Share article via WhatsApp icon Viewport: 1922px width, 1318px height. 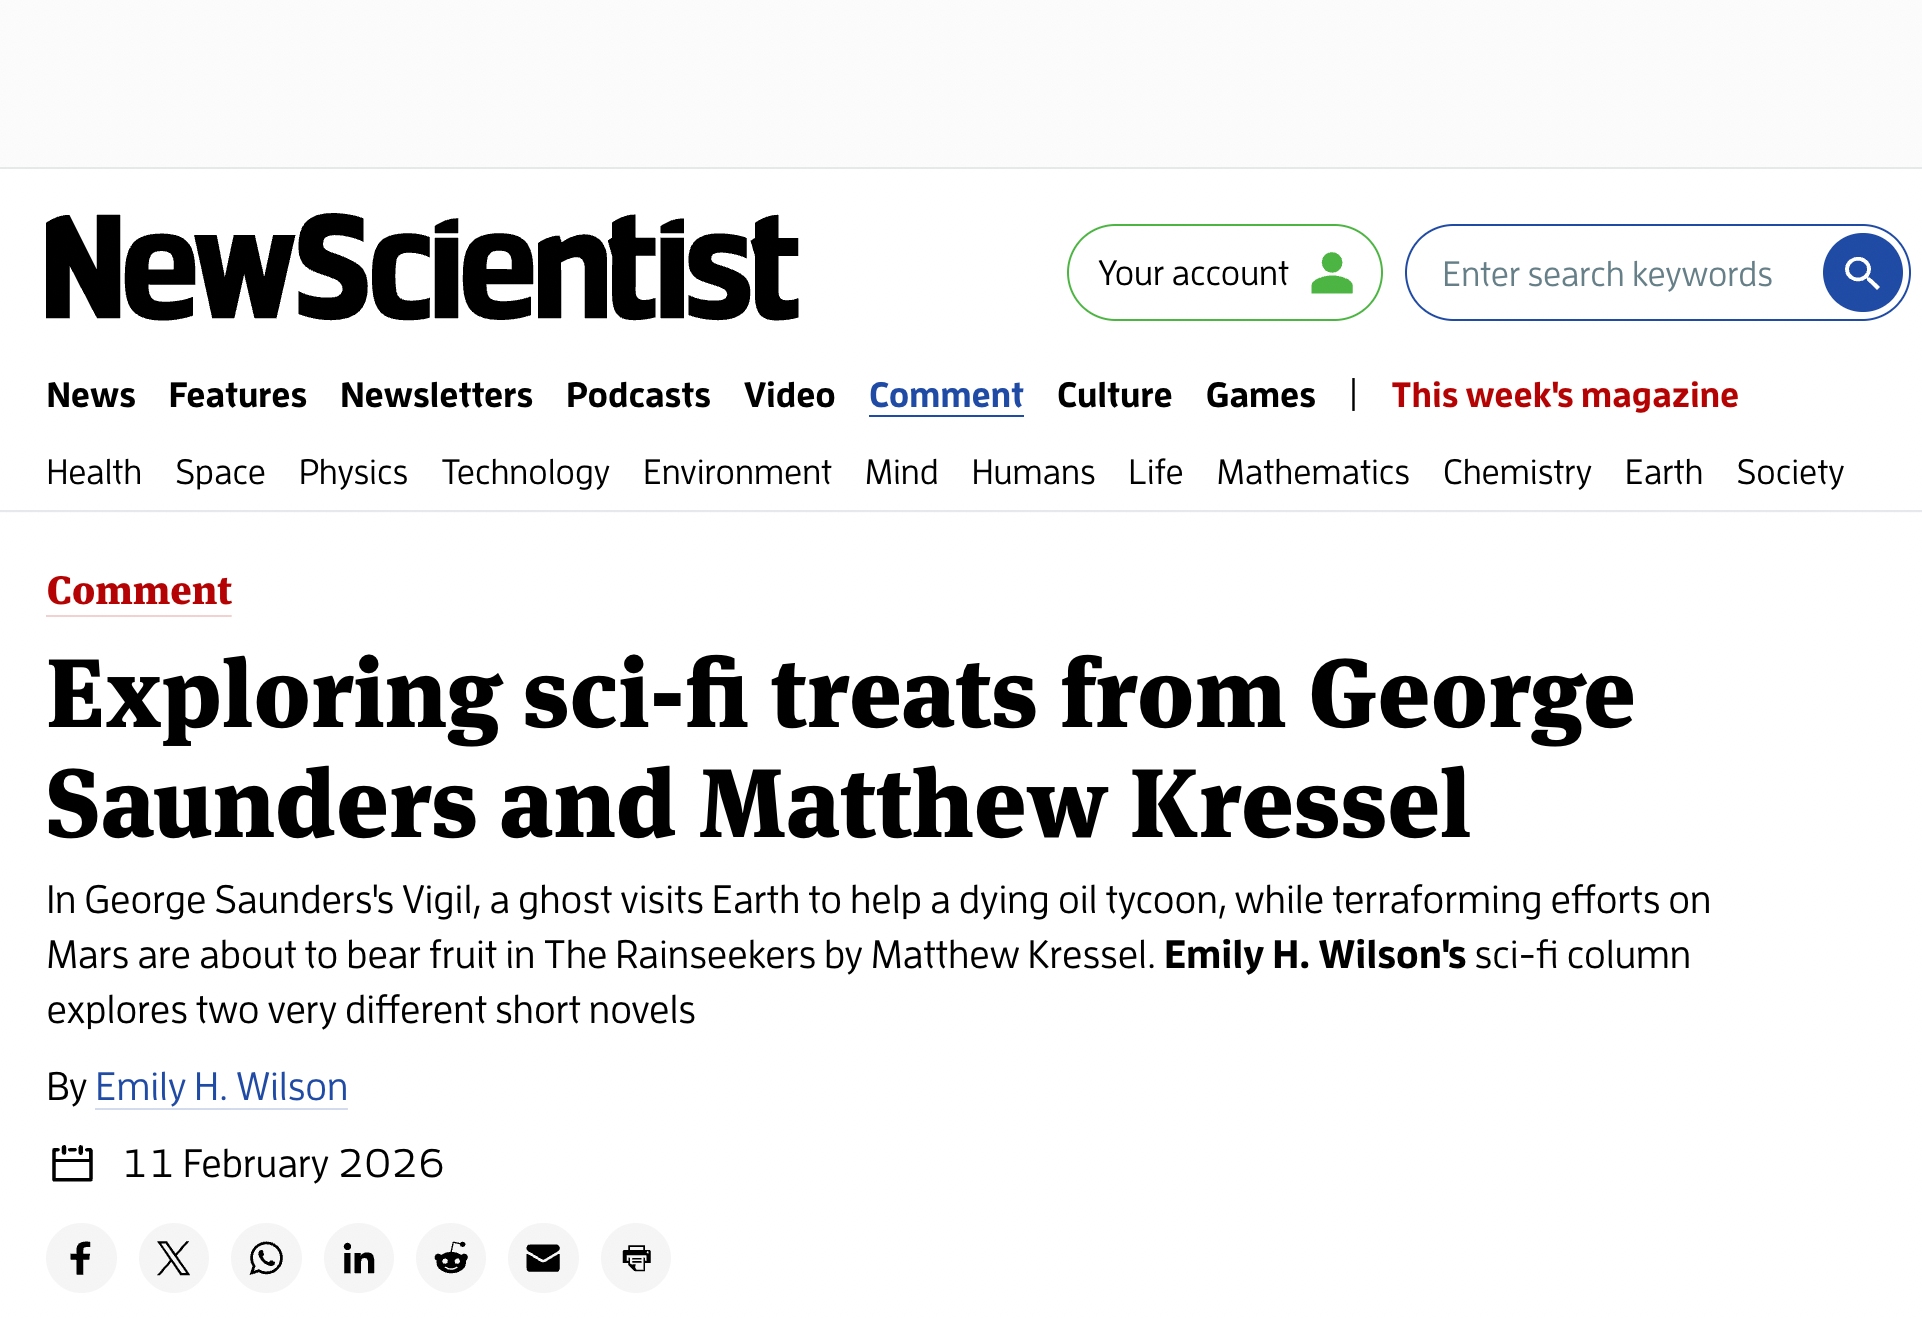pos(266,1258)
